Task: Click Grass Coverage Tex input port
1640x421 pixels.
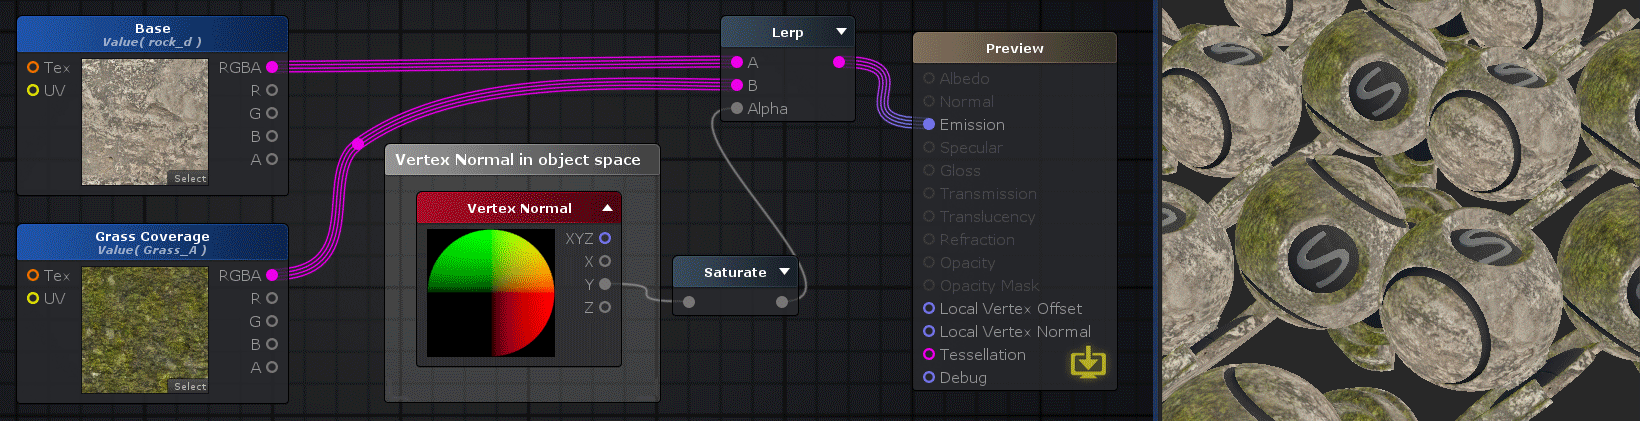Action: click(33, 275)
